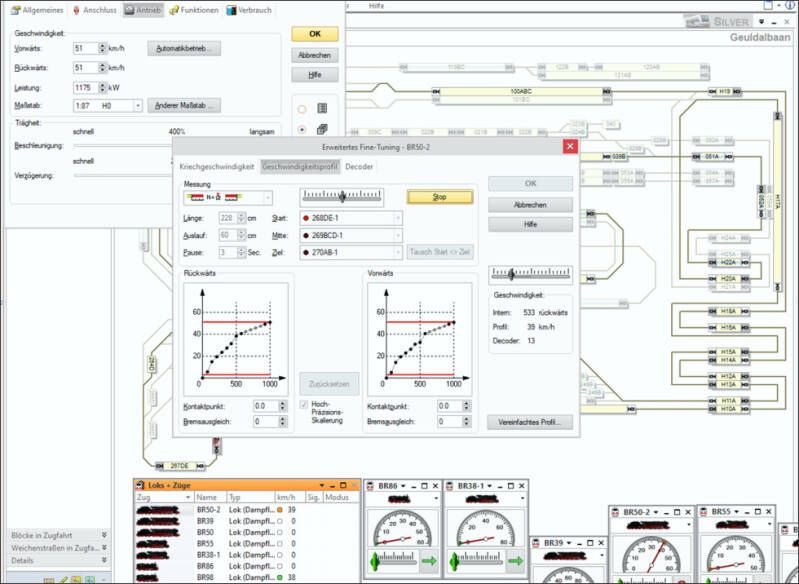Click BR38-1 window locomotive icon
799x584 pixels.
point(449,486)
